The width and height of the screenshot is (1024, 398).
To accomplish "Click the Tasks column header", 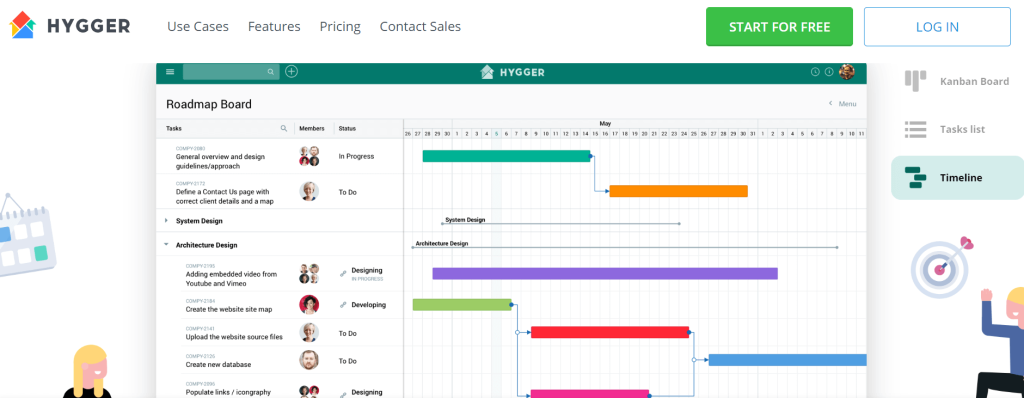I will tap(174, 129).
